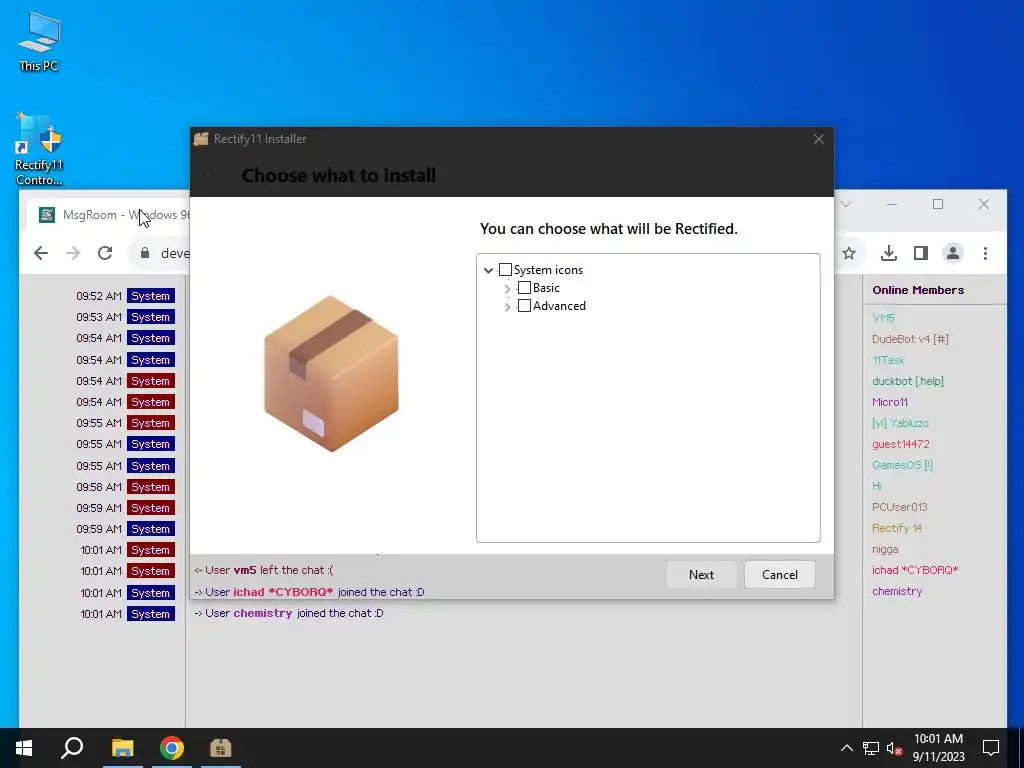Viewport: 1024px width, 768px height.
Task: Click Online Members heading
Action: click(918, 290)
